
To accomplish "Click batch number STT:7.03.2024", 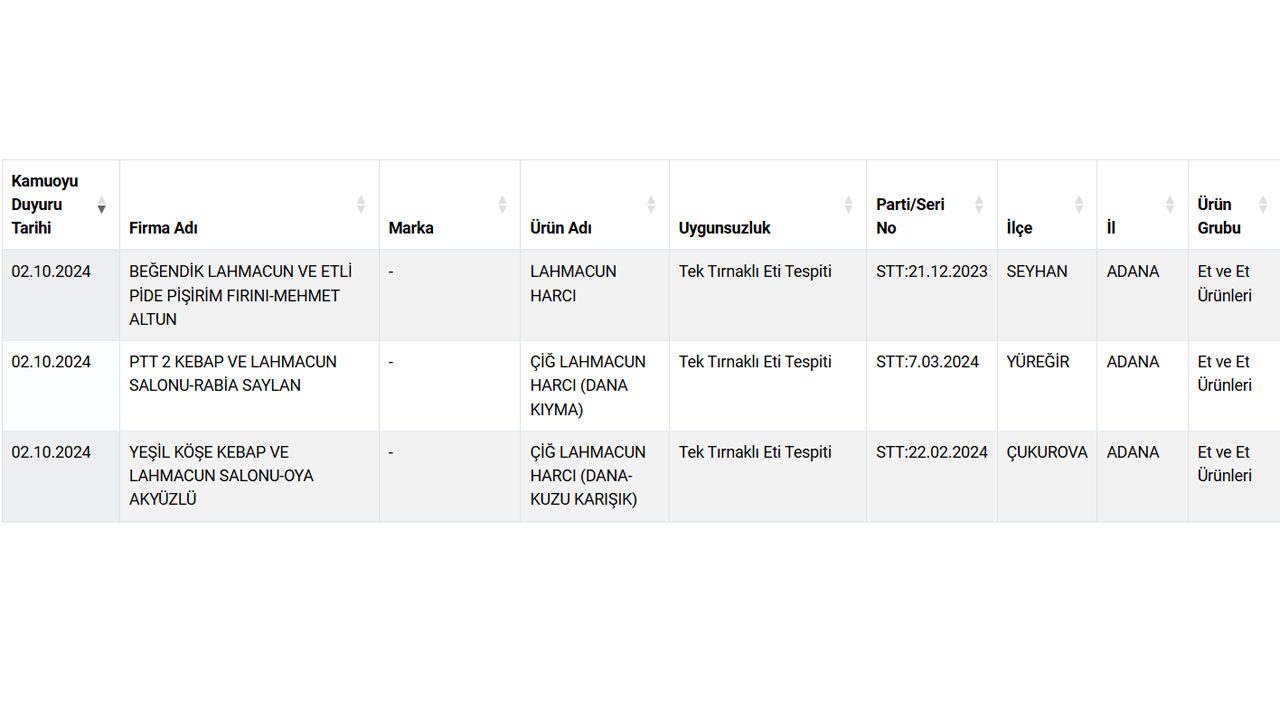I will pyautogui.click(x=927, y=361).
